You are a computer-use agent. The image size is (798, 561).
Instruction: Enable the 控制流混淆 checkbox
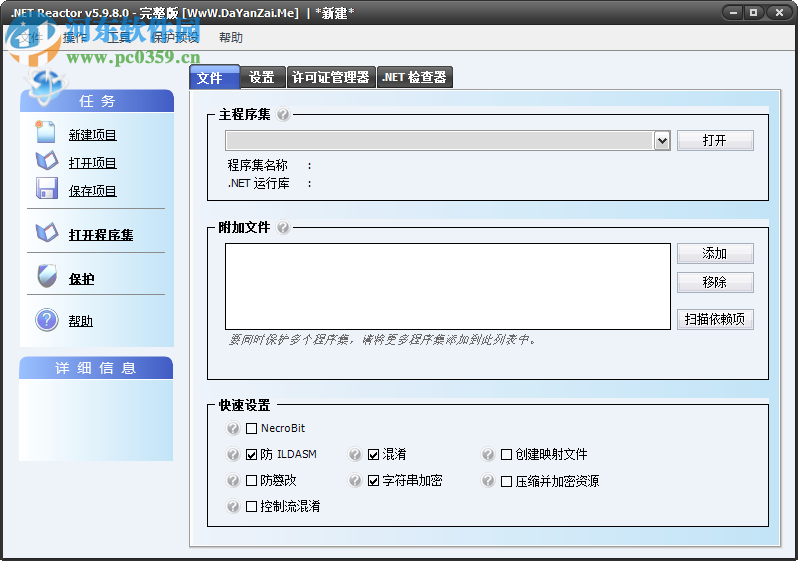[251, 507]
